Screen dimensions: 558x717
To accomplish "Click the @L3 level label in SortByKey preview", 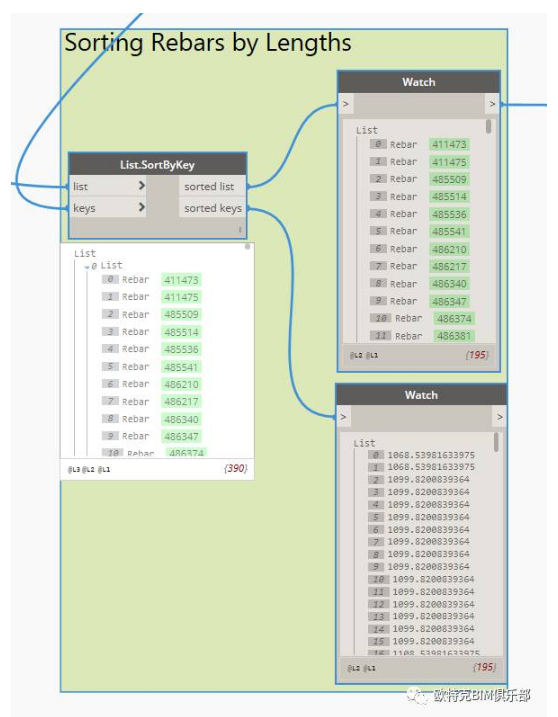I will (73, 470).
